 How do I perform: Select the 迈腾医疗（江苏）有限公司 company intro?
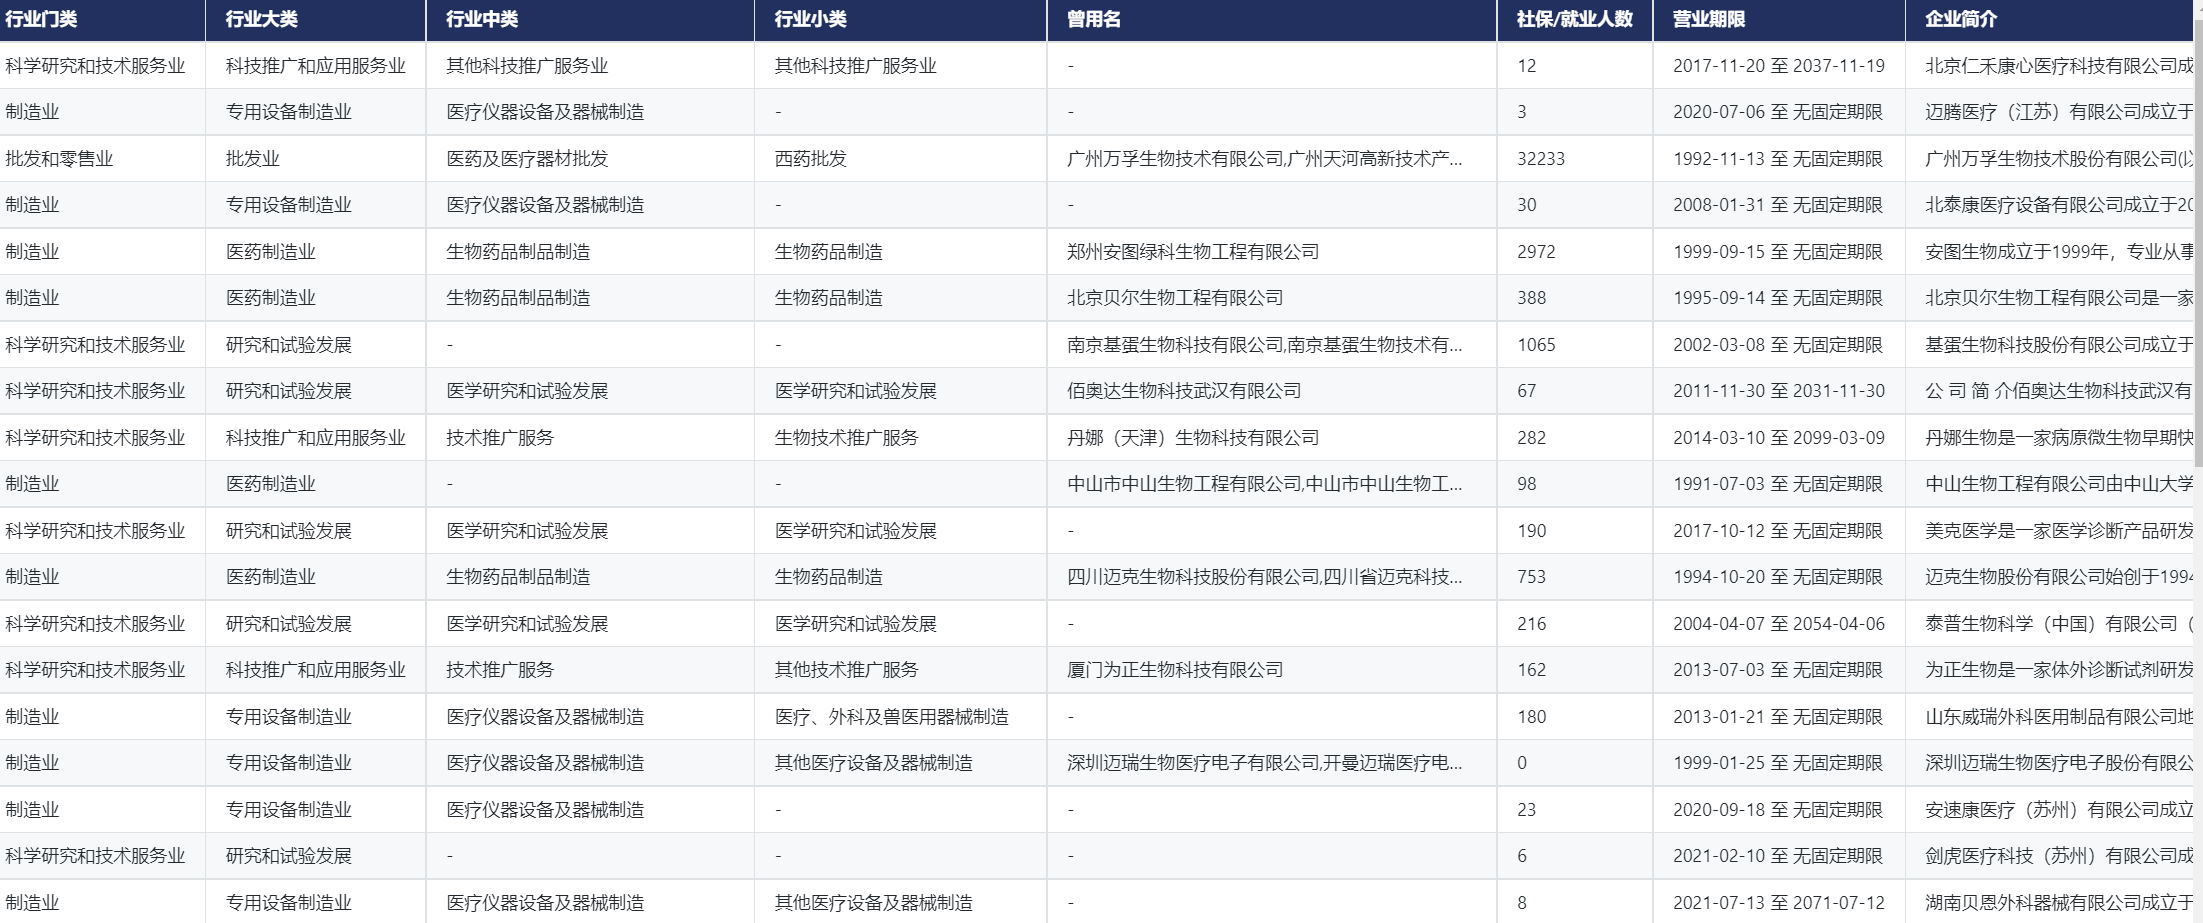pos(2059,112)
